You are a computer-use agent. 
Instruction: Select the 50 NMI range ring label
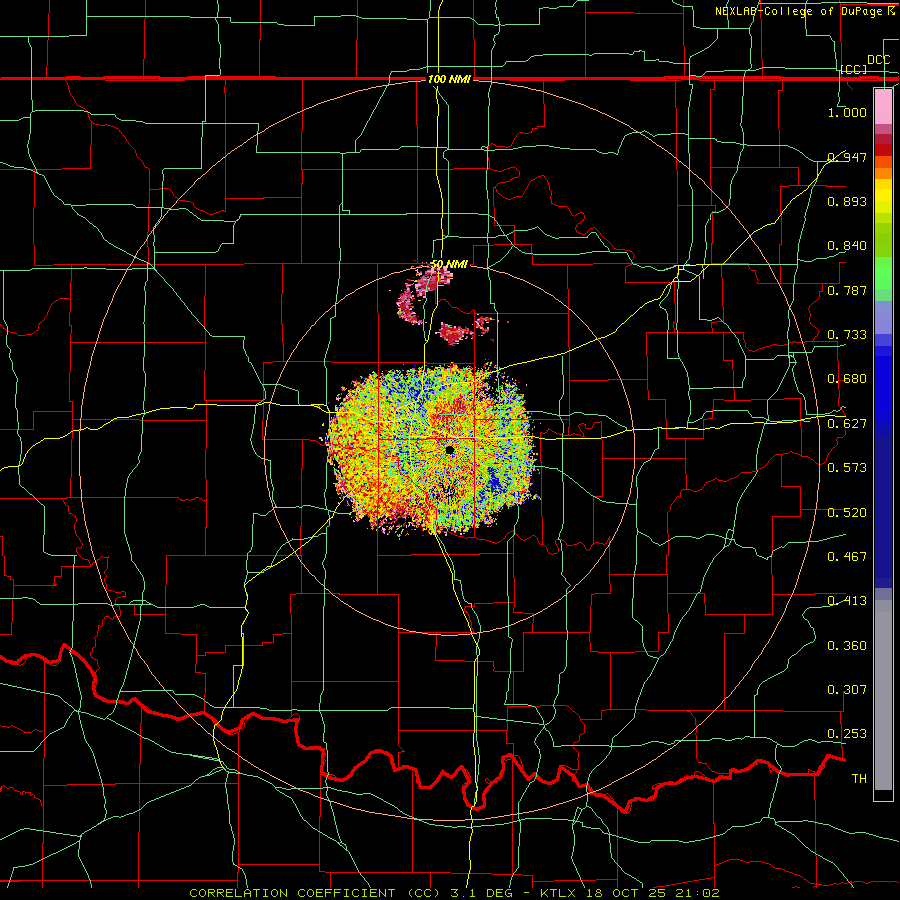click(x=449, y=264)
